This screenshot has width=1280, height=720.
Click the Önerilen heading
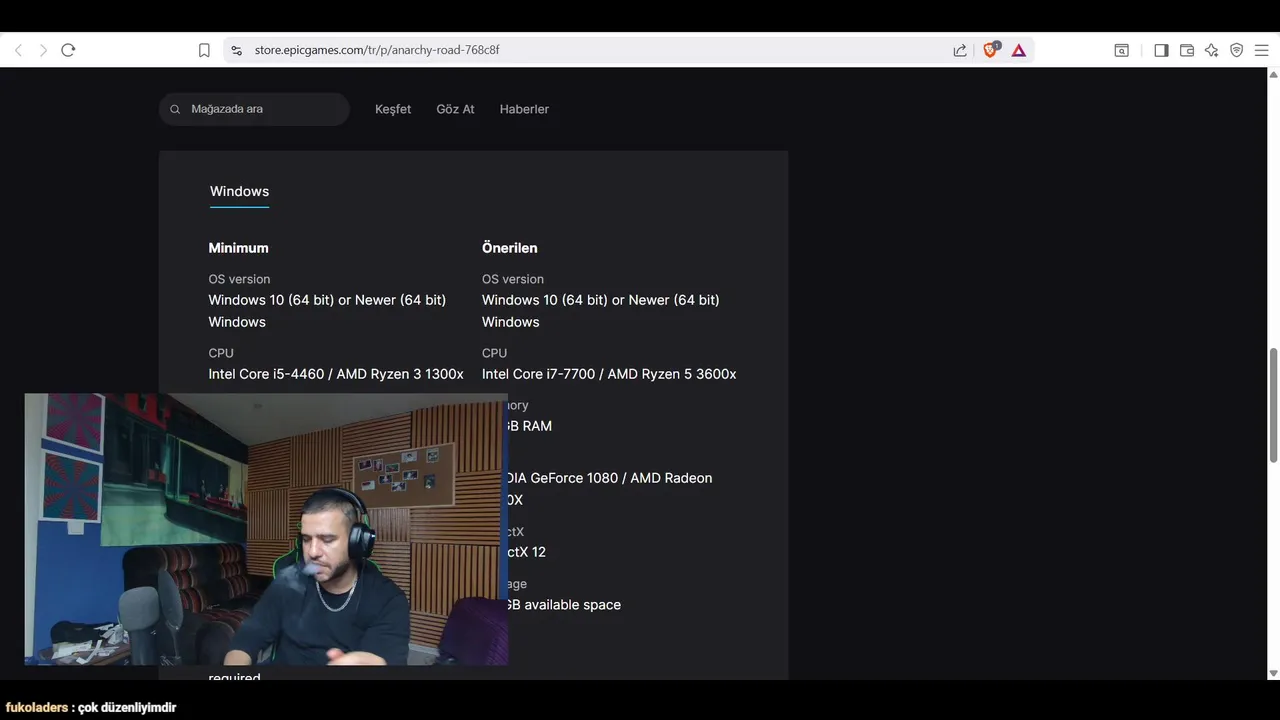pos(510,248)
